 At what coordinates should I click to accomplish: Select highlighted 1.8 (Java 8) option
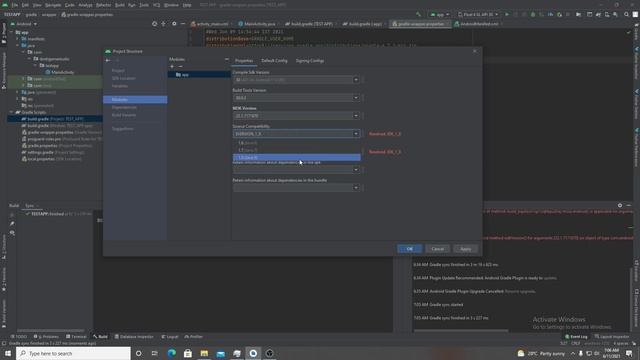[x=297, y=158]
